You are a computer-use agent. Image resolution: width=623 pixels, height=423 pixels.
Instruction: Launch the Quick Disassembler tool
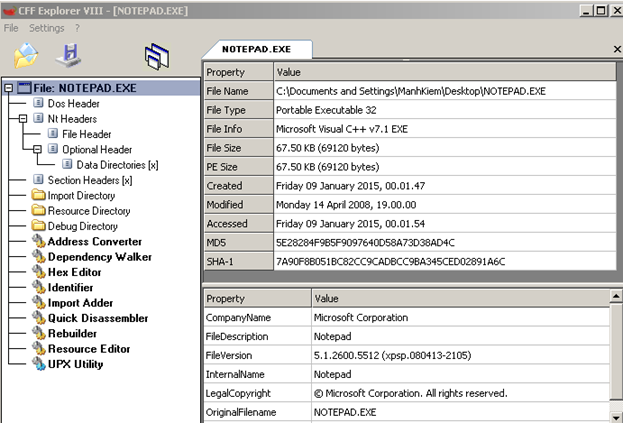tap(98, 318)
